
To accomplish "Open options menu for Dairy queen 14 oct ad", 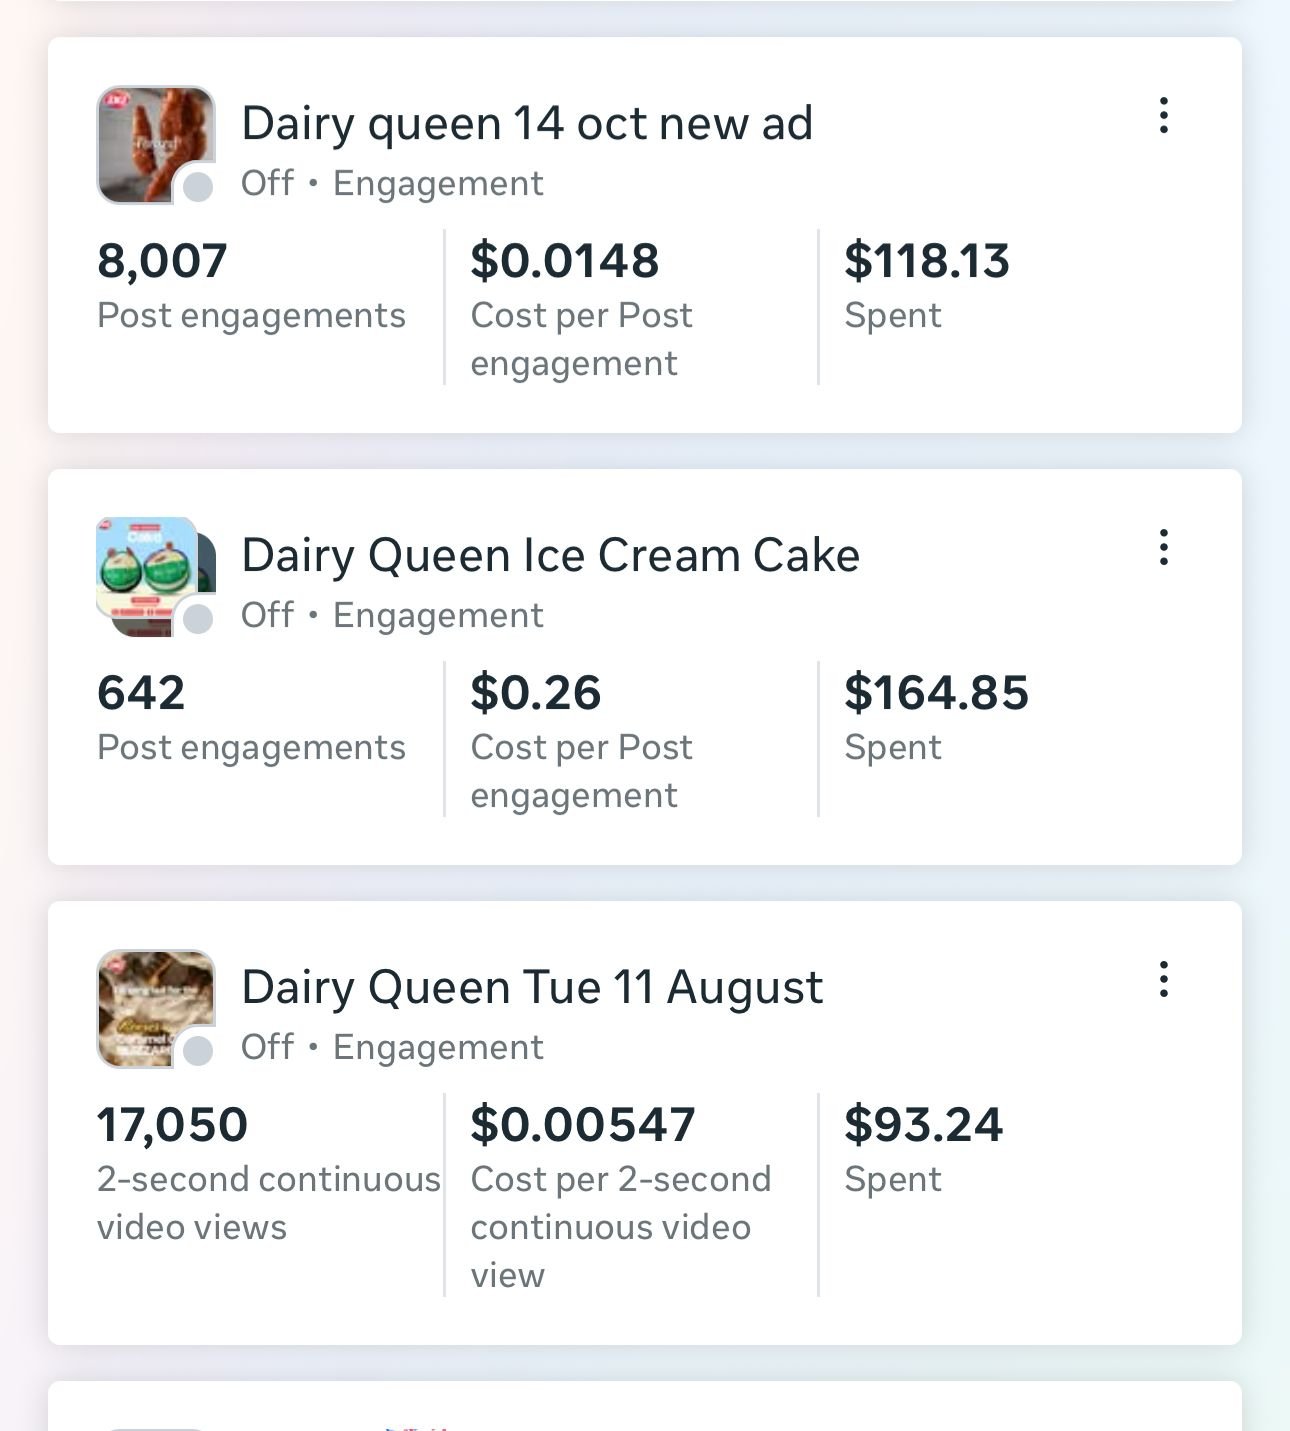I will (1163, 116).
